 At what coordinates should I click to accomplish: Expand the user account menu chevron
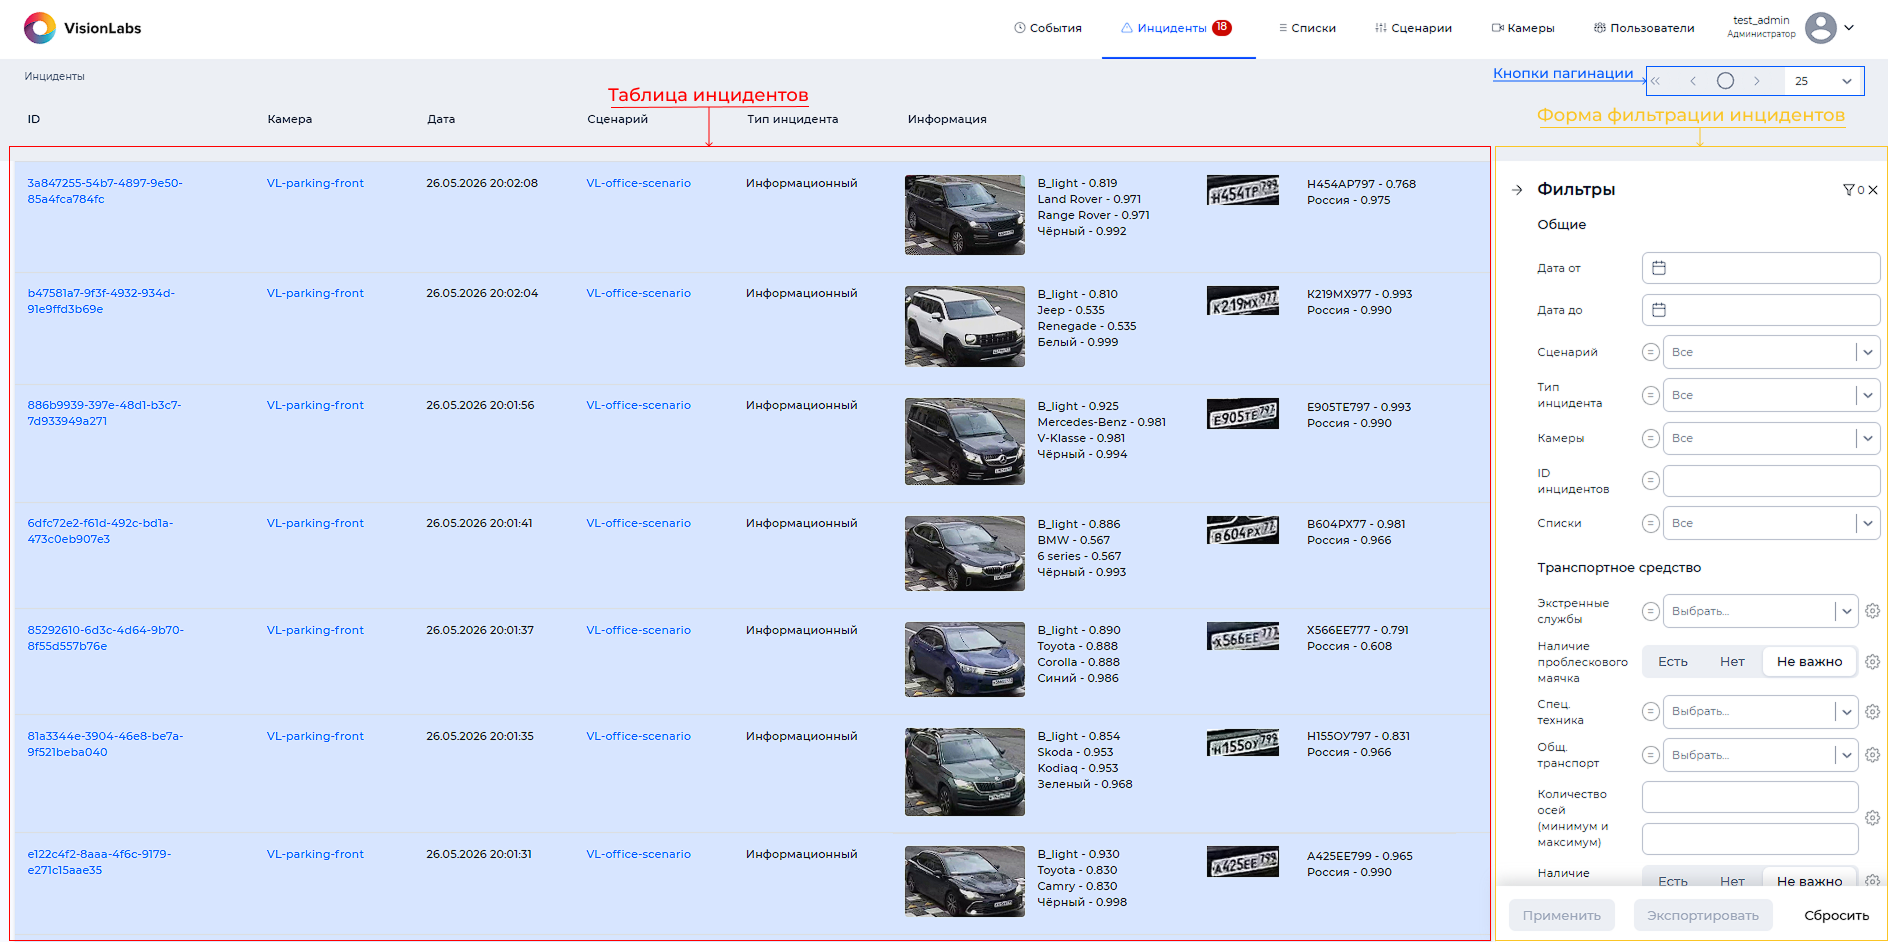(x=1849, y=28)
